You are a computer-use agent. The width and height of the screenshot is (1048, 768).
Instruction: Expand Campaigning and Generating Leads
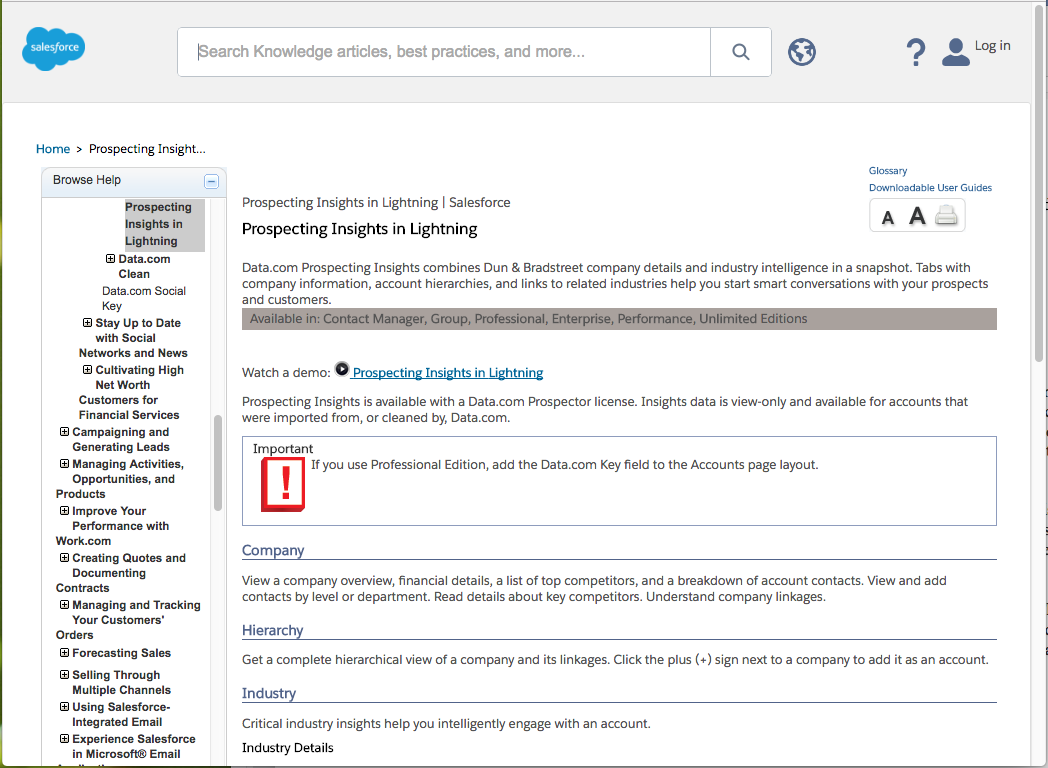pyautogui.click(x=63, y=431)
